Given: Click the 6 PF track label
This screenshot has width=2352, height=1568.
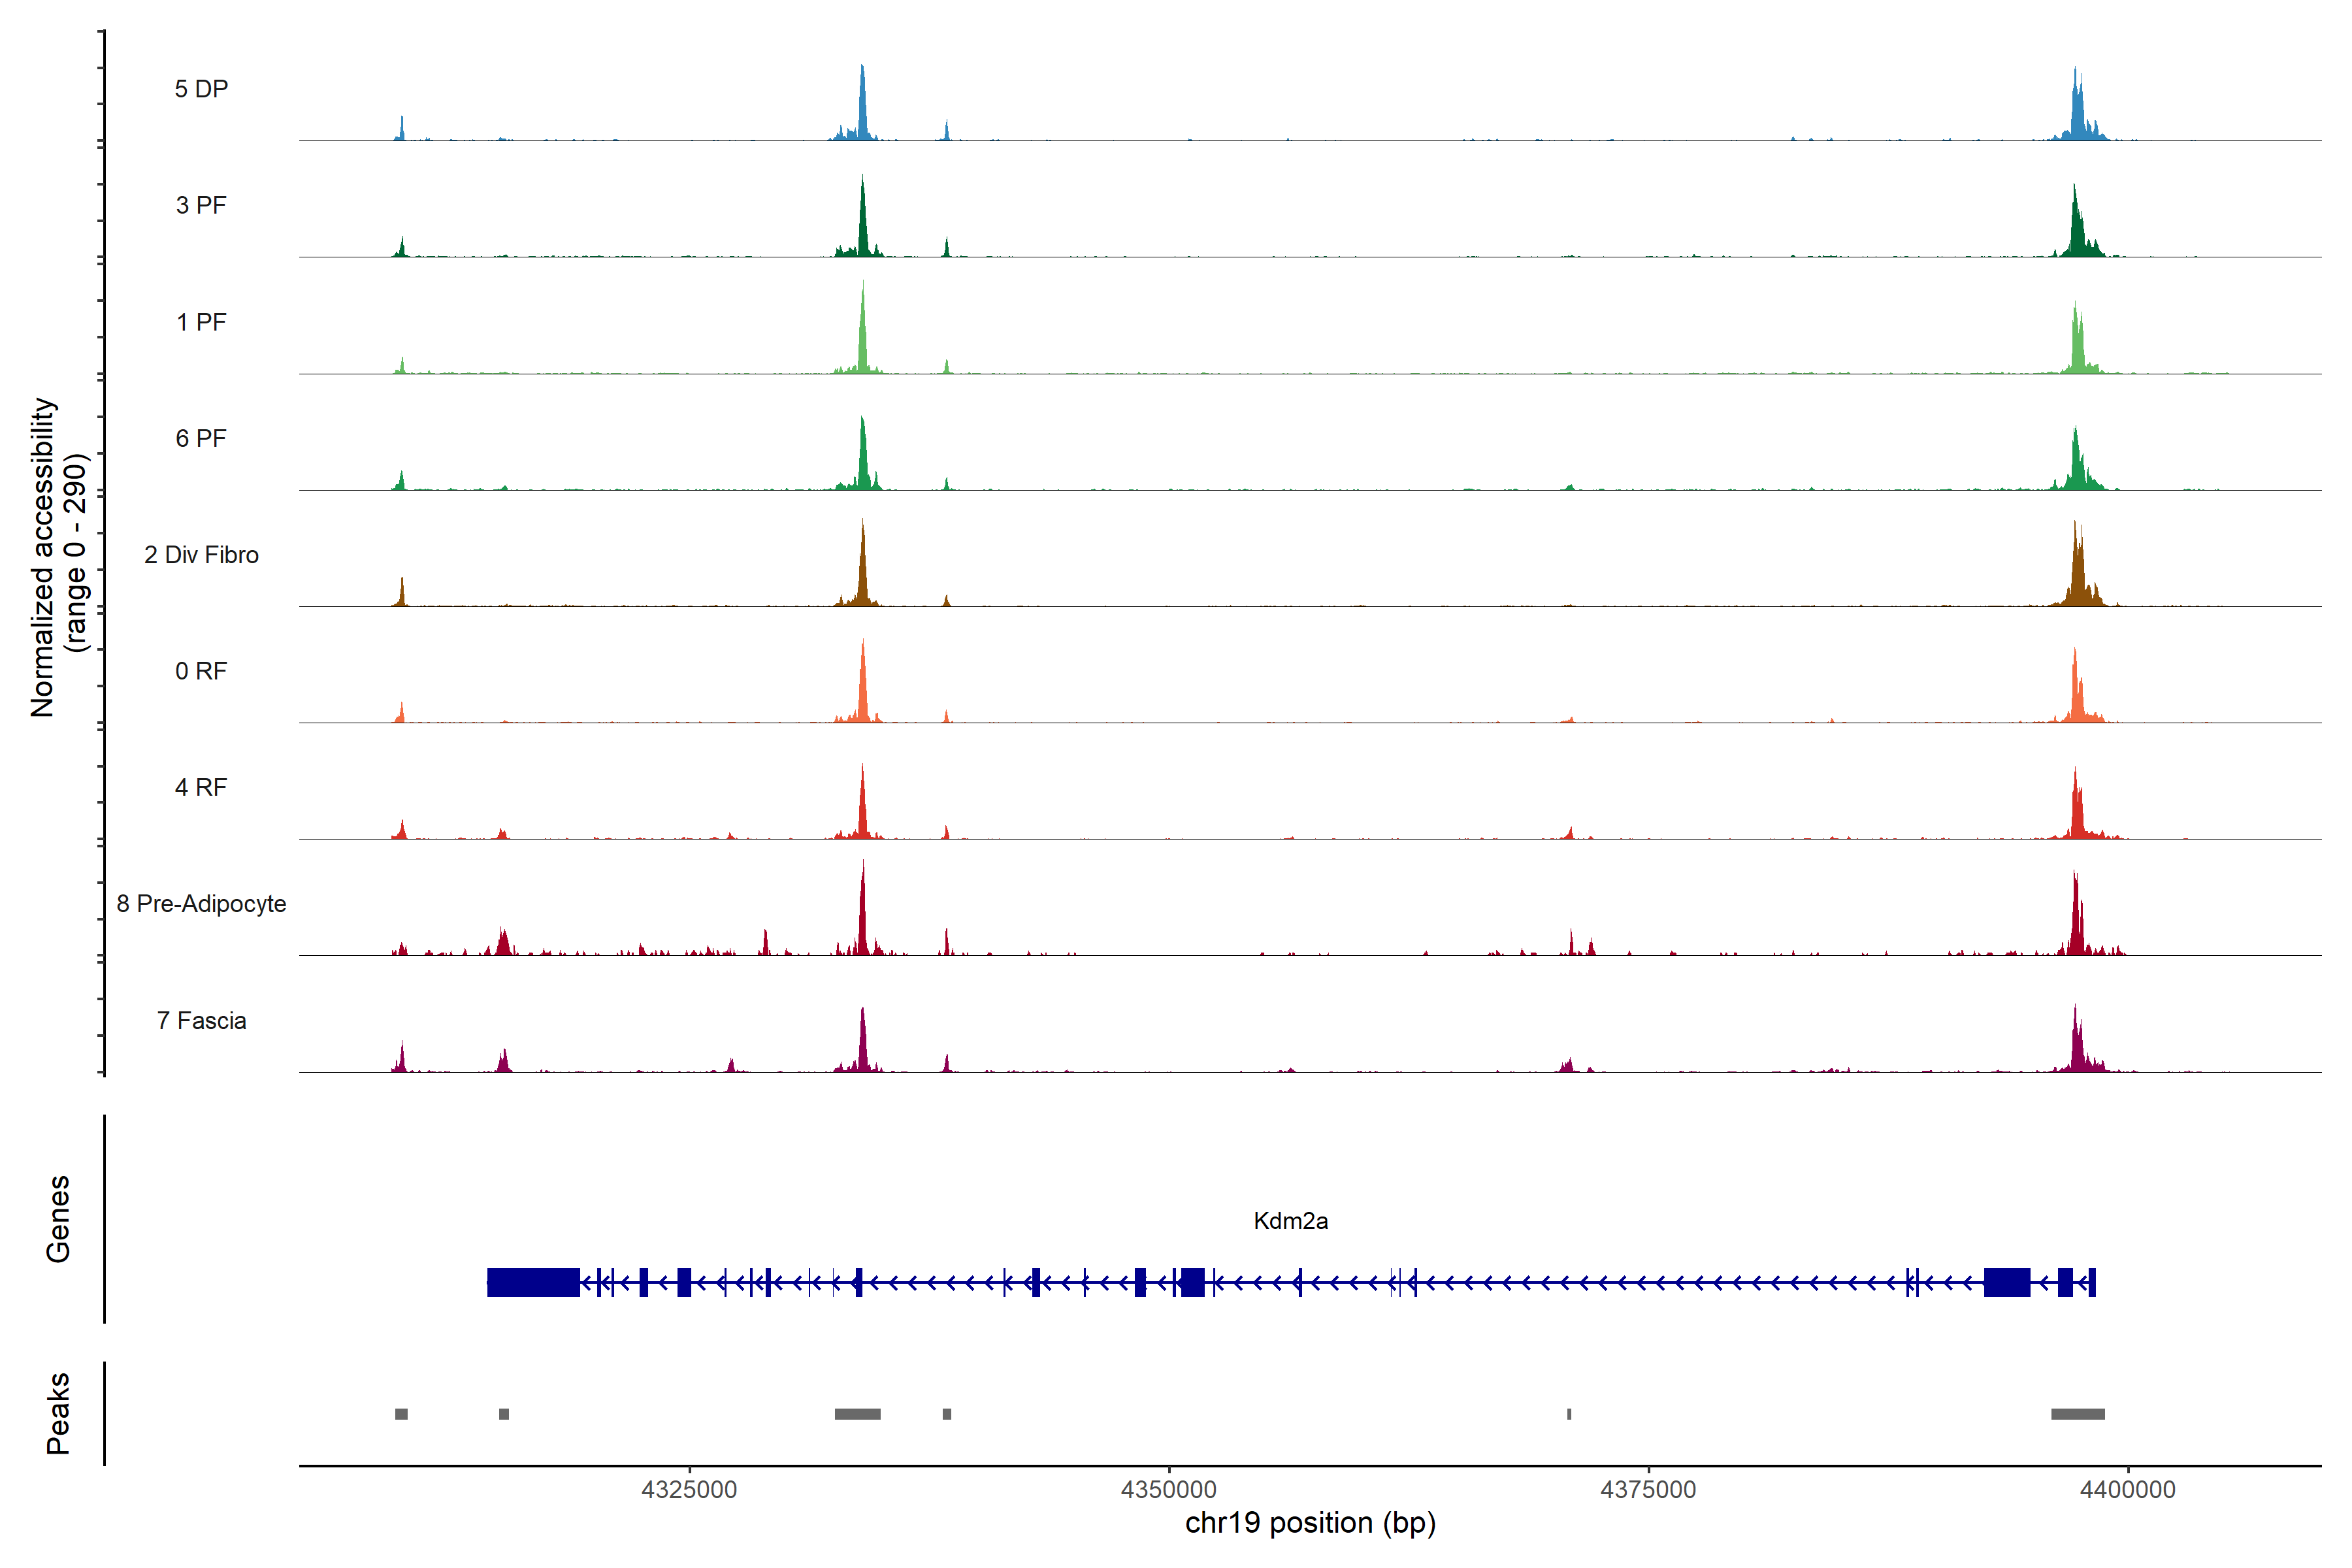Looking at the screenshot, I should tap(201, 438).
